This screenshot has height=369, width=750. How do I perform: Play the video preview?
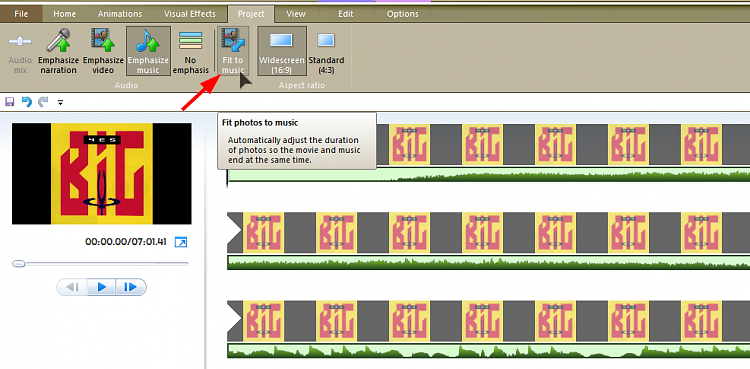click(101, 287)
